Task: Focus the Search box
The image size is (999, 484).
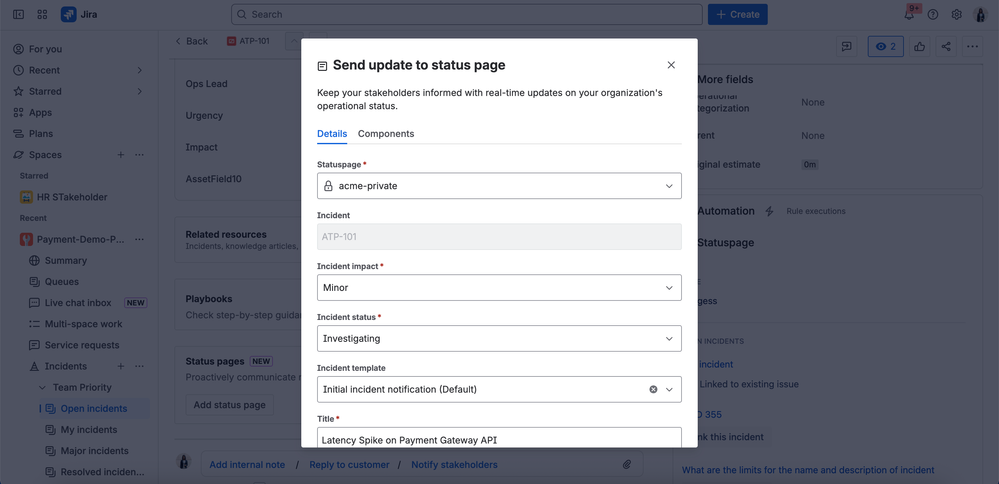Action: point(467,14)
